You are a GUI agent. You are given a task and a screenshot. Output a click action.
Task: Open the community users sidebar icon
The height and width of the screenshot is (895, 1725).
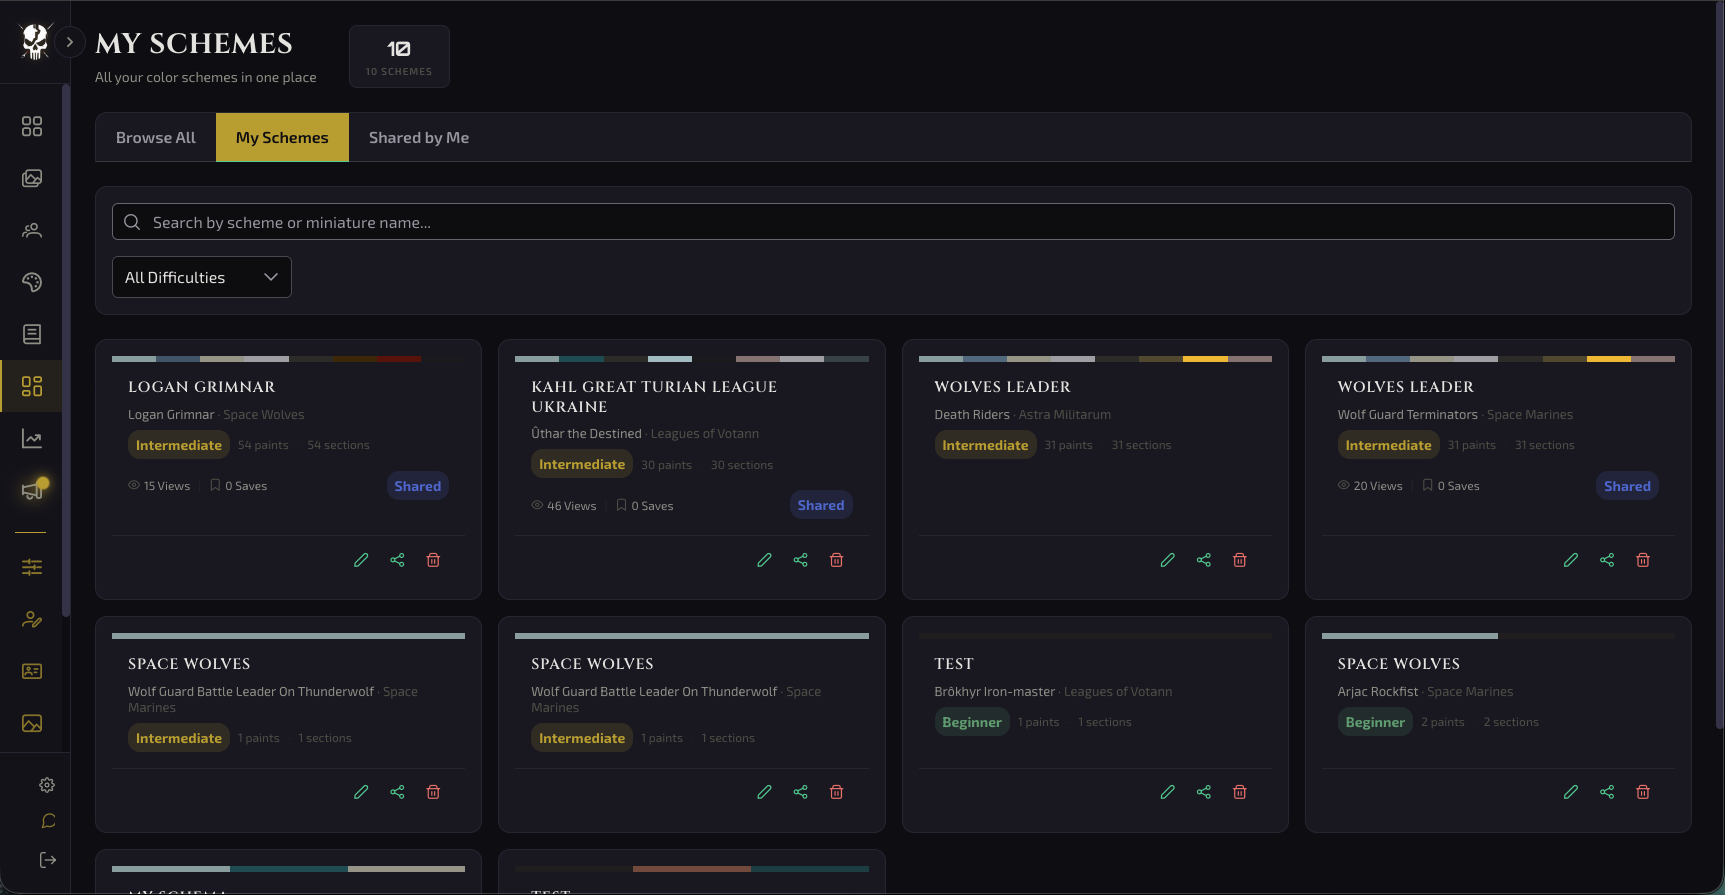[x=32, y=230]
